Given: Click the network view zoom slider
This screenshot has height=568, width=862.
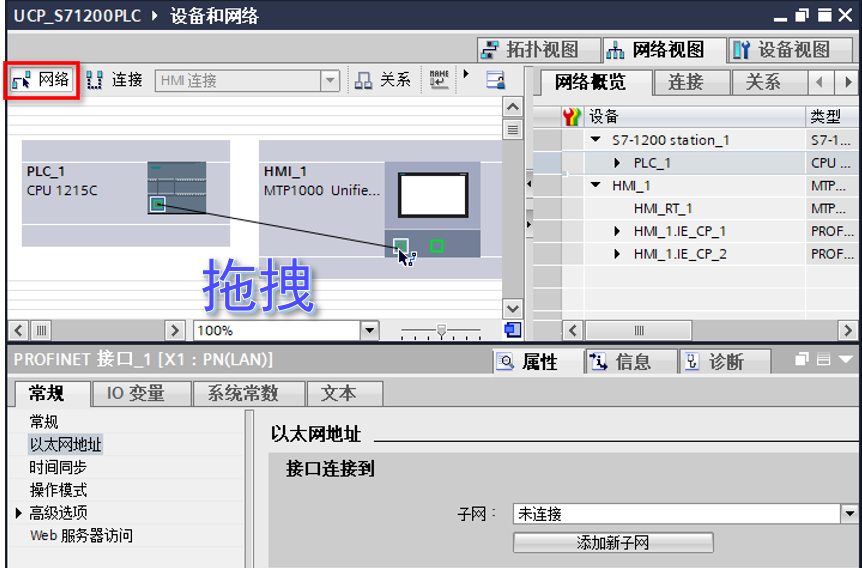Looking at the screenshot, I should pos(441,330).
